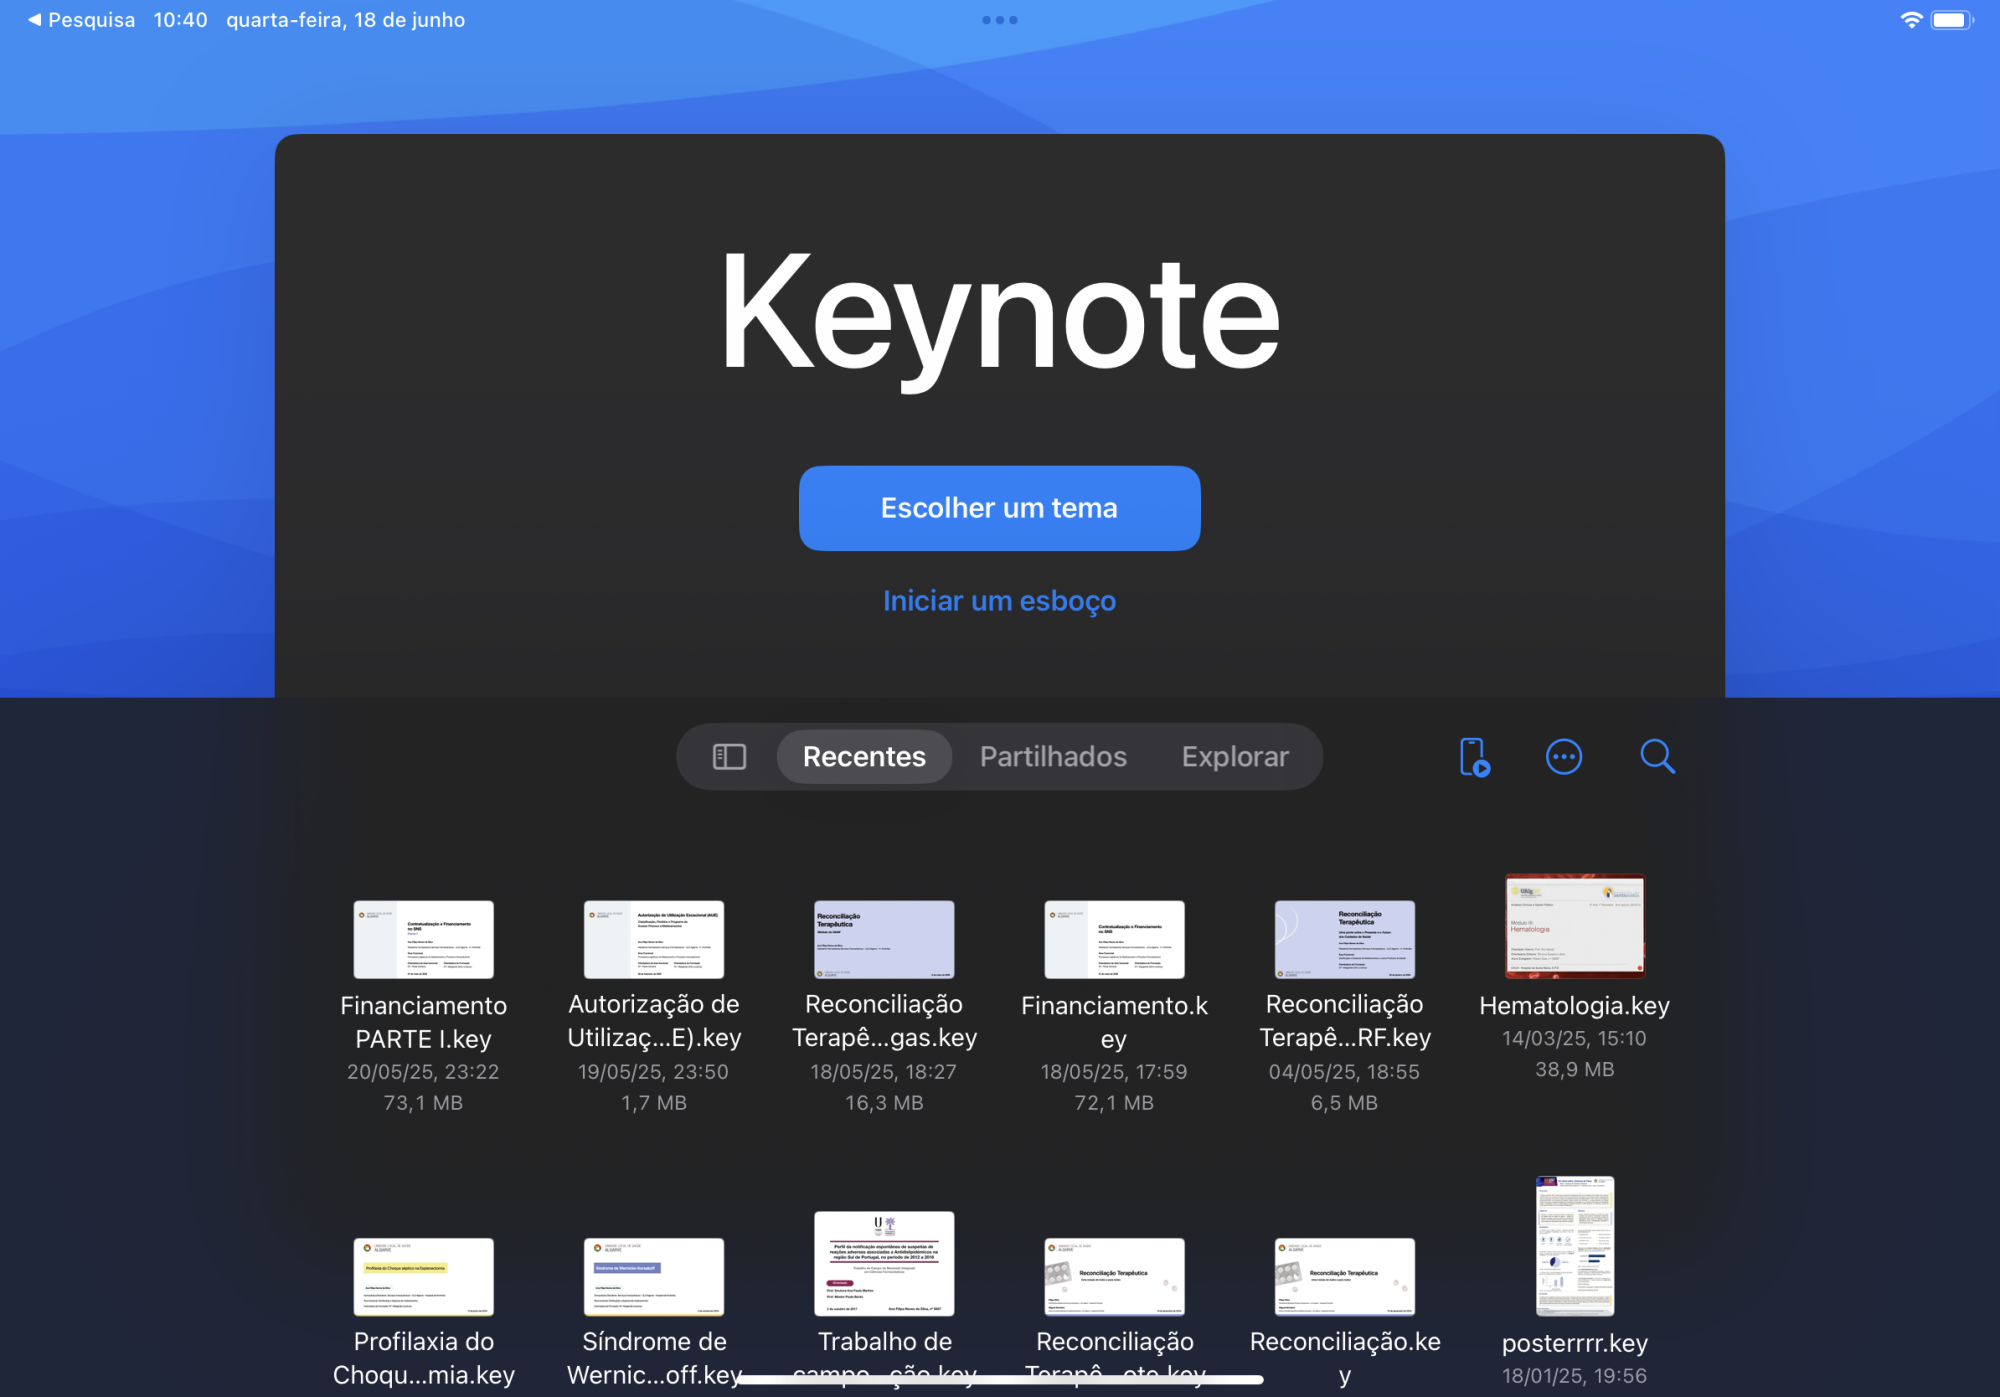Click the search magnifier icon

point(1657,757)
